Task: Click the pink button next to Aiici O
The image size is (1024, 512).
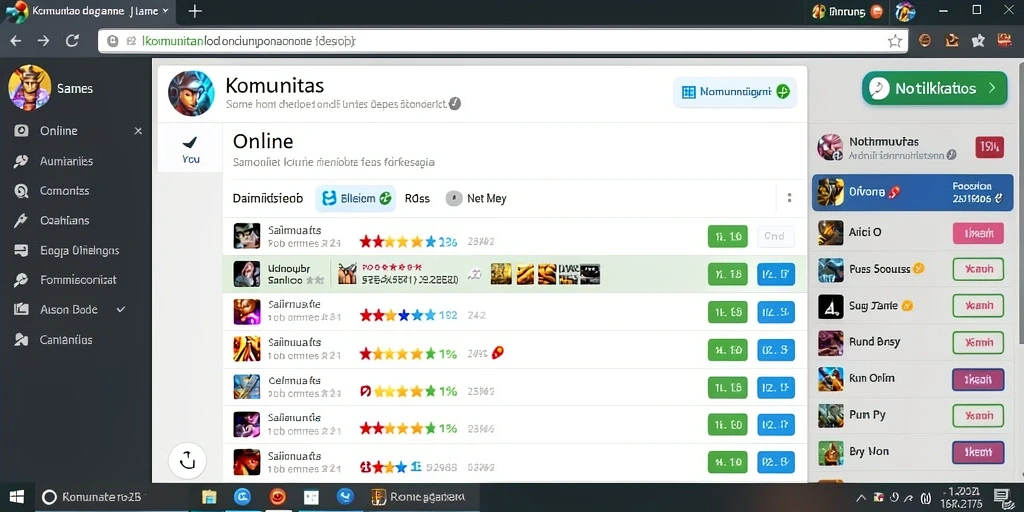Action: 978,232
